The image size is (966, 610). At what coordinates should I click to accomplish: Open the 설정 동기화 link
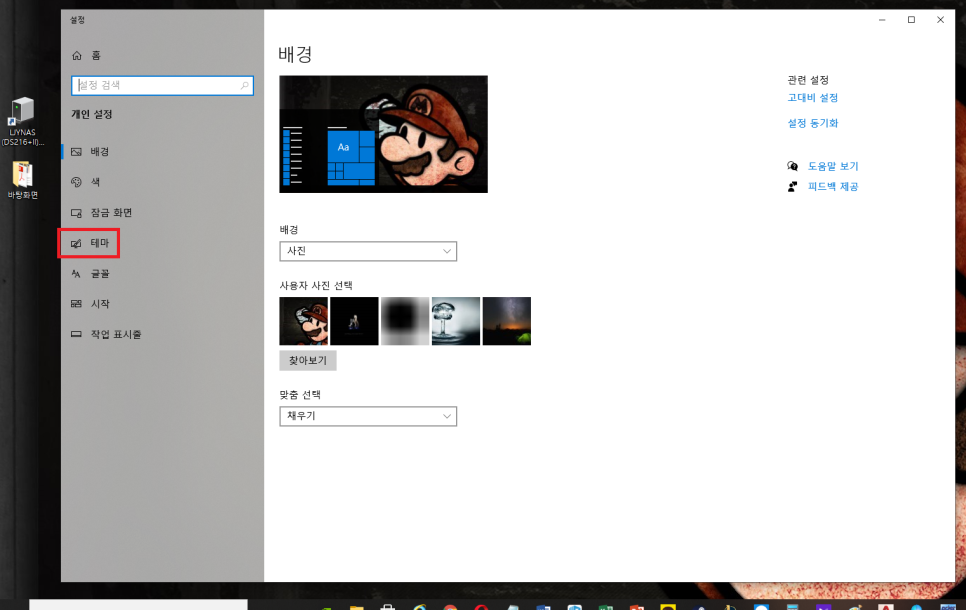point(813,123)
